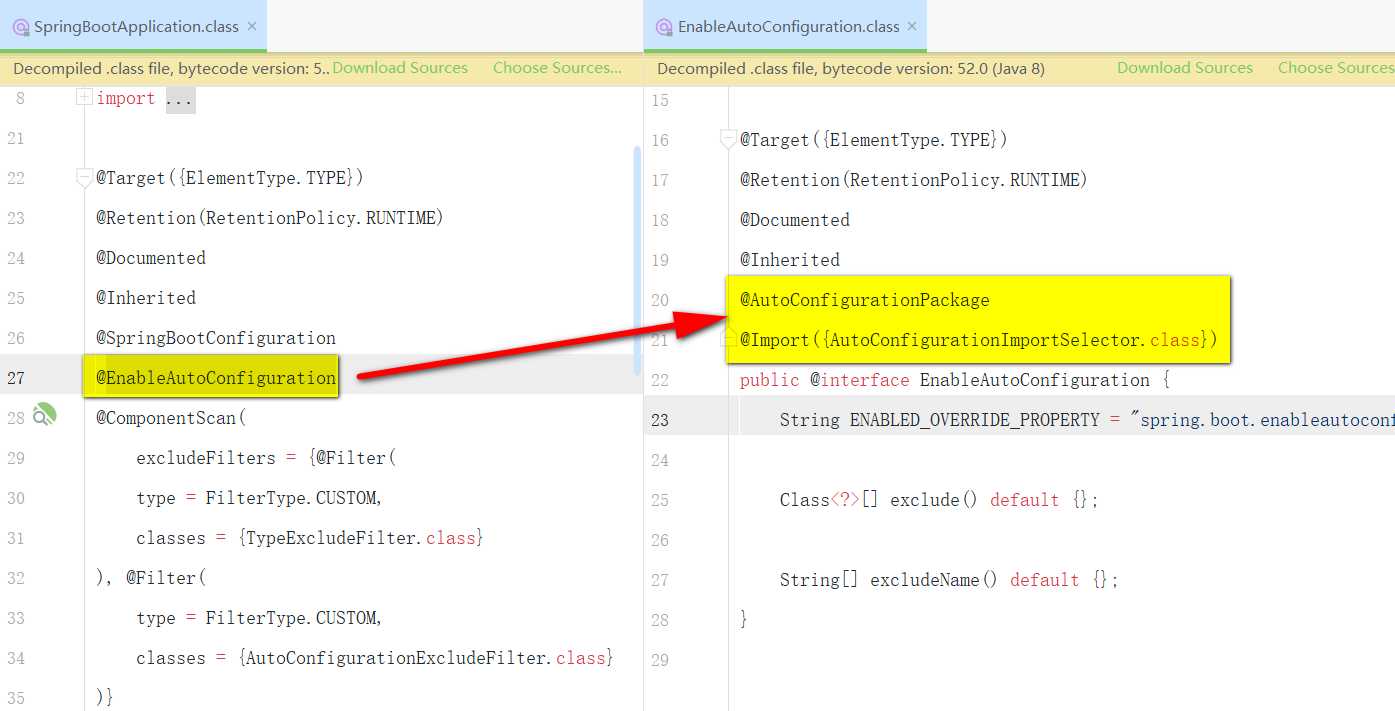
Task: Click Choose Sources in right editor
Action: click(x=1336, y=68)
